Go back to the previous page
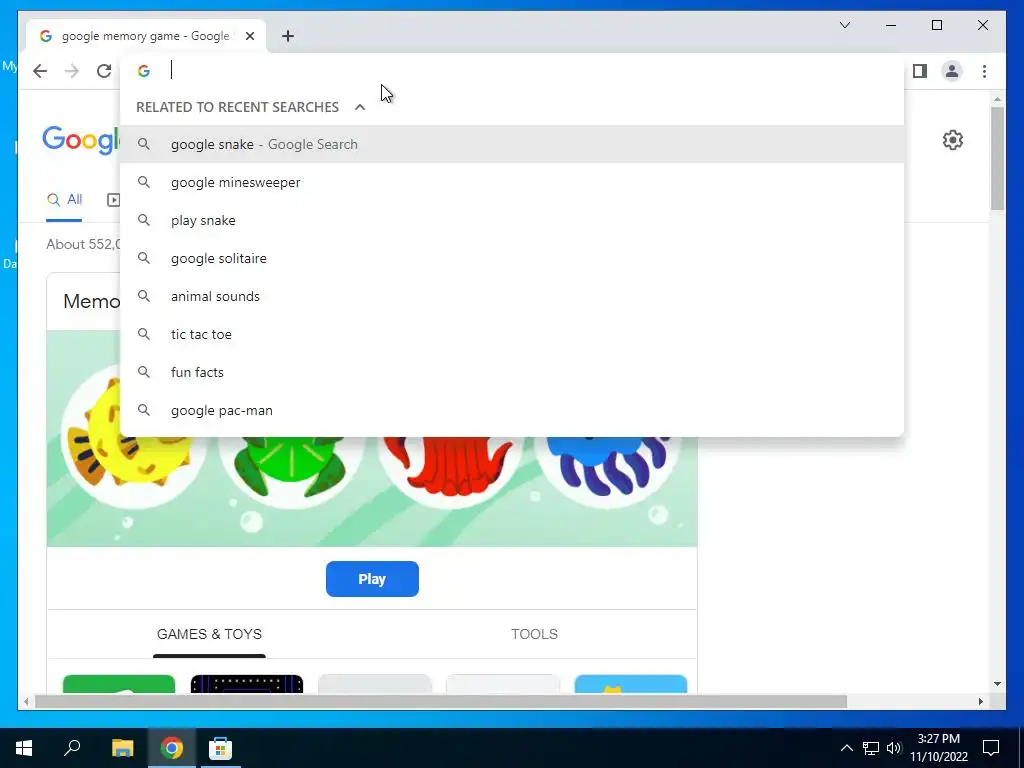 tap(40, 71)
